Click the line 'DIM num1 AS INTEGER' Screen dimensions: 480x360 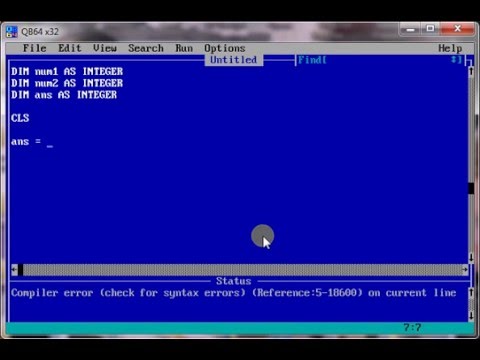click(x=67, y=71)
